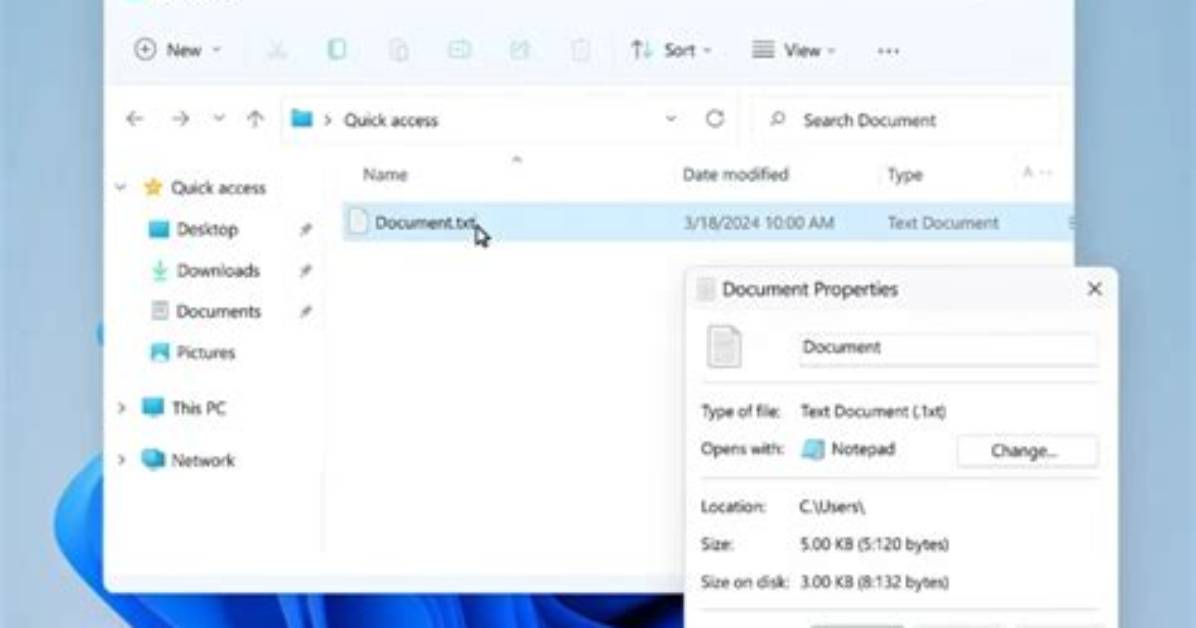The image size is (1196, 628).
Task: Click the Size value 5.00 KB
Action: pyautogui.click(x=874, y=544)
